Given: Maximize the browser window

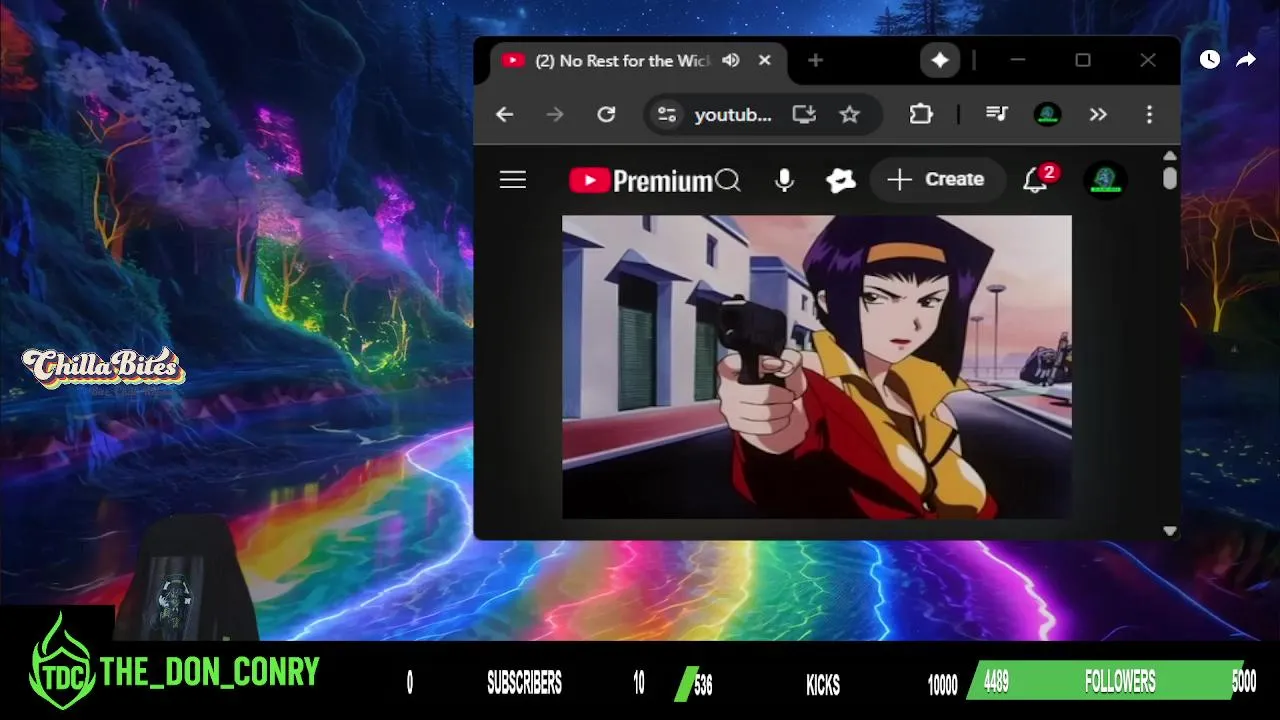Looking at the screenshot, I should pyautogui.click(x=1083, y=61).
